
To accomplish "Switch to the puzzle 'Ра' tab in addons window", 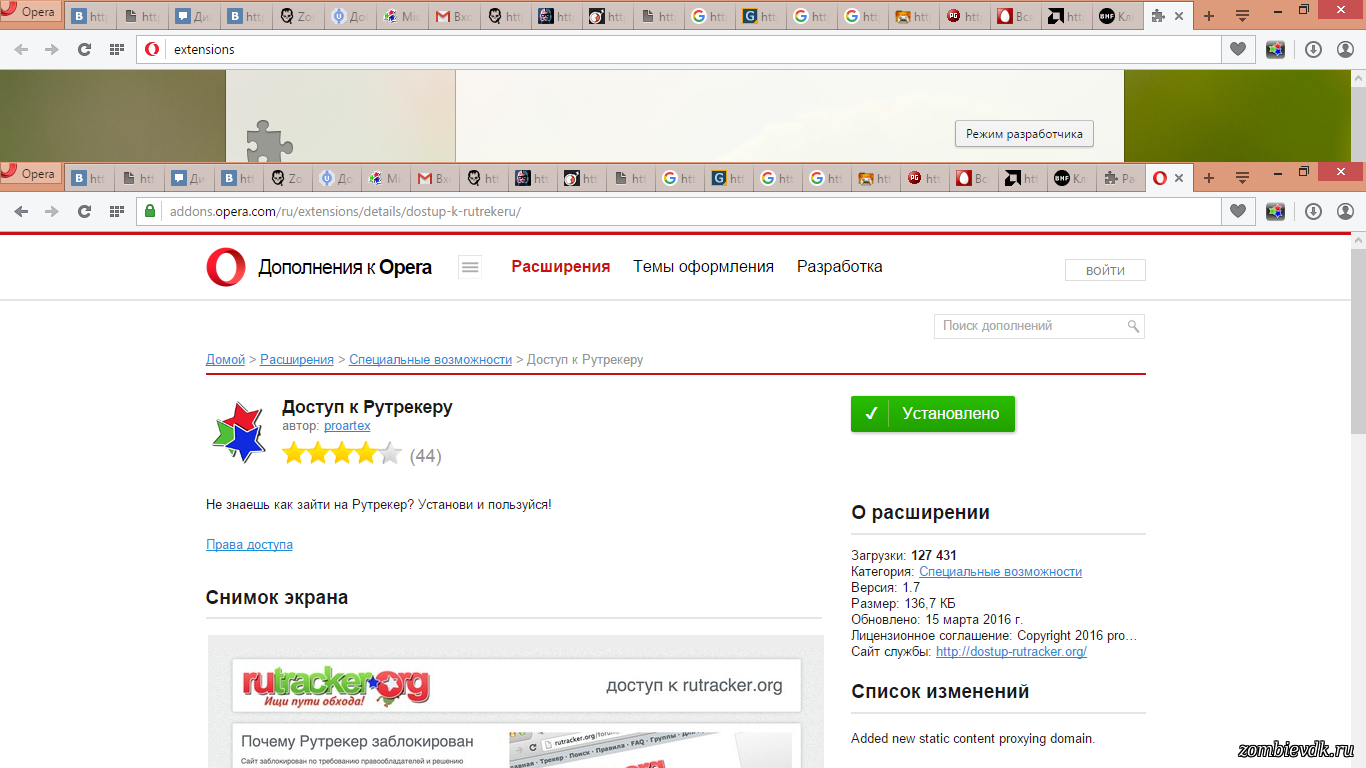I will point(1119,178).
